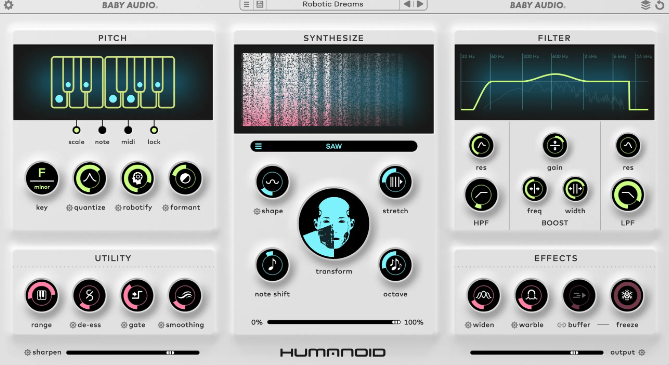The image size is (669, 365).
Task: Open smoothing settings gear icon
Action: pyautogui.click(x=161, y=325)
